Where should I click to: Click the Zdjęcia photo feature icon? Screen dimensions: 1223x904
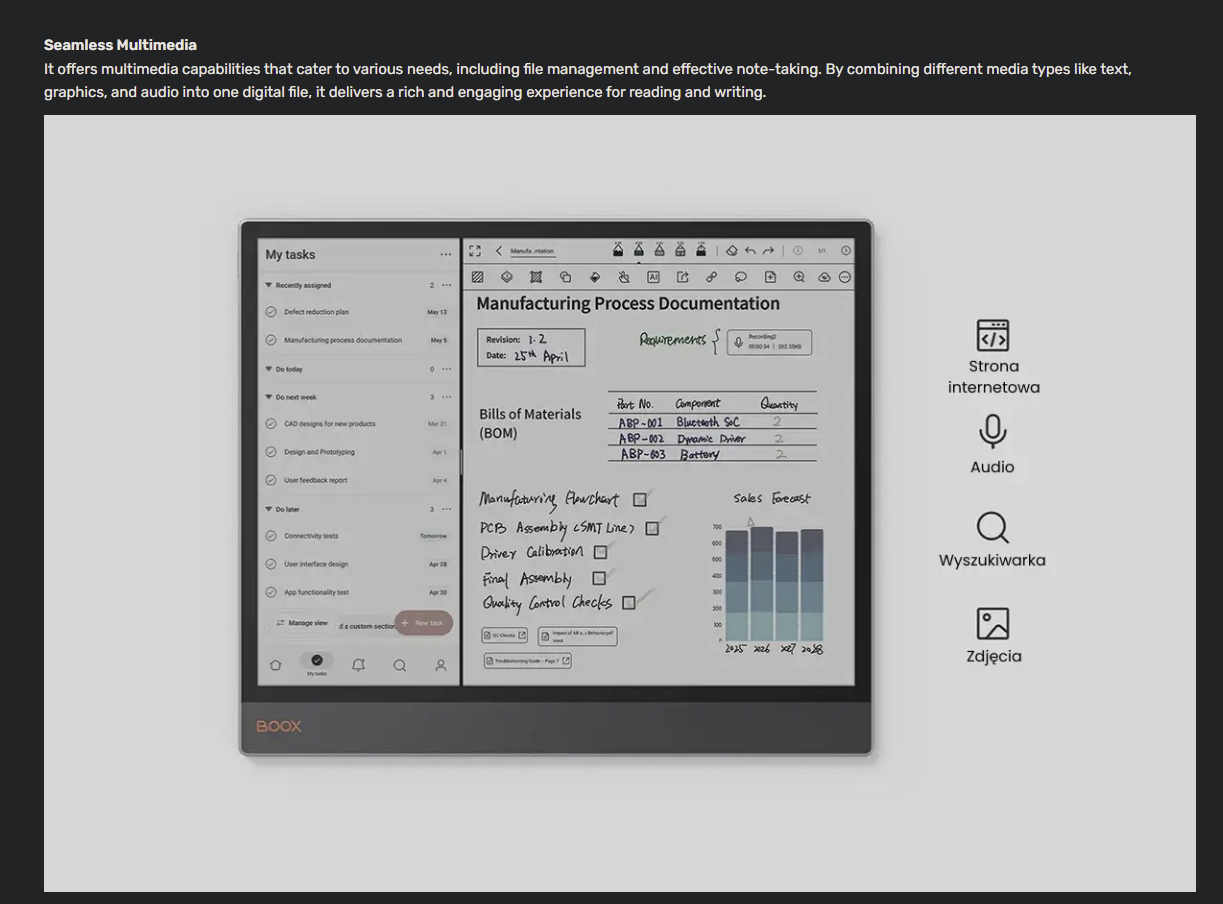pos(993,624)
